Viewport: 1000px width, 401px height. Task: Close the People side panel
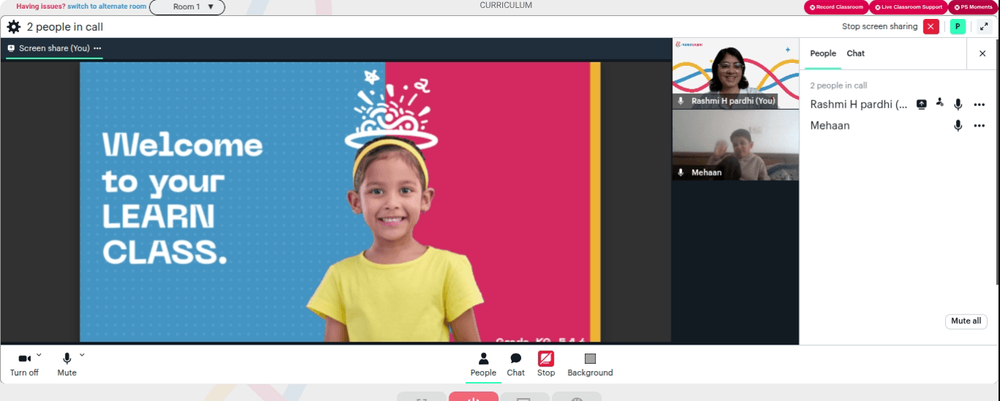[982, 54]
